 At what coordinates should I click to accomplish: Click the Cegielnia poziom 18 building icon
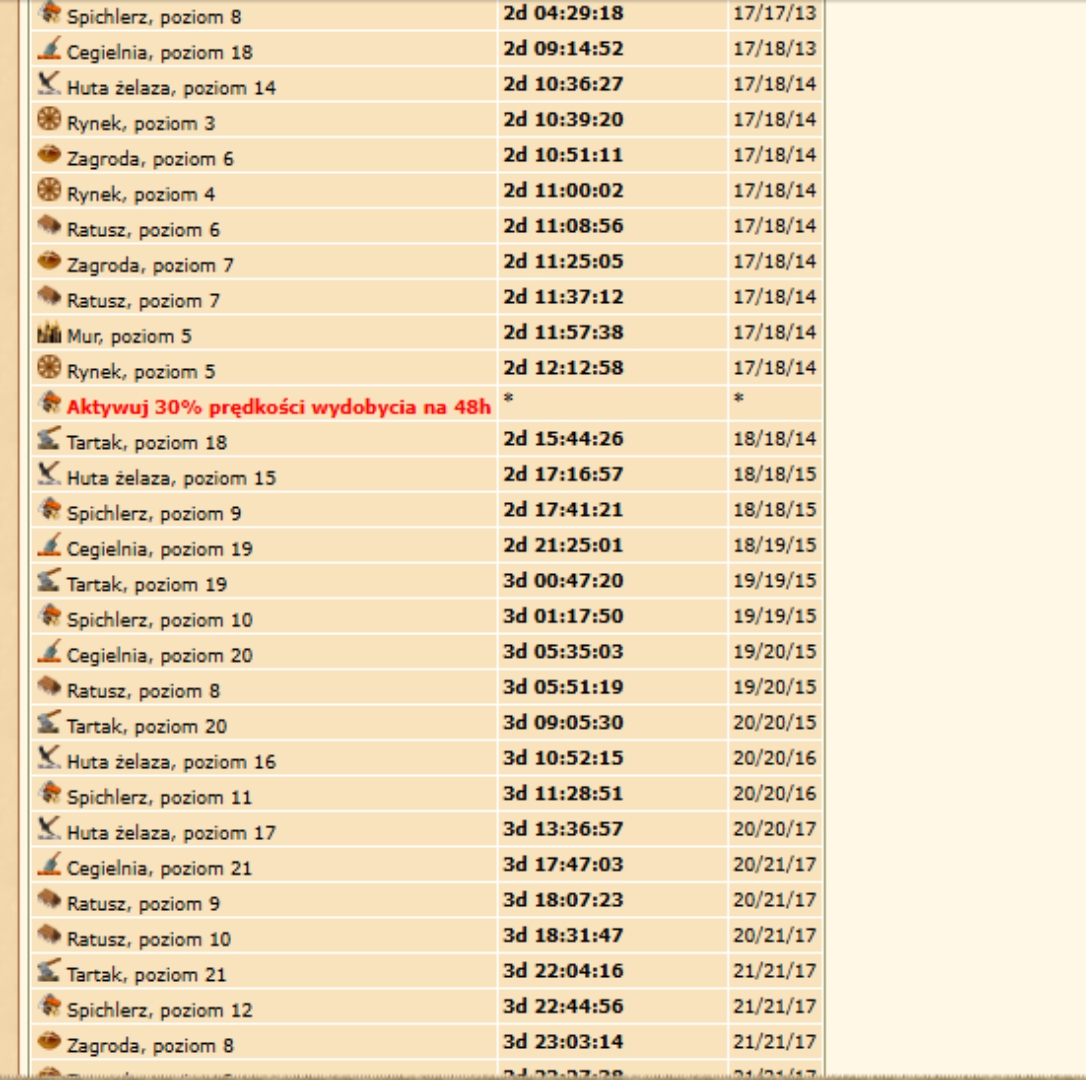pos(49,49)
